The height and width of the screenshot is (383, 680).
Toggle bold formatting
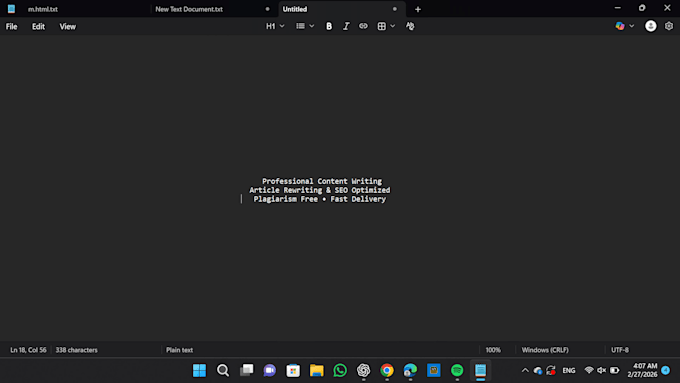(x=329, y=26)
